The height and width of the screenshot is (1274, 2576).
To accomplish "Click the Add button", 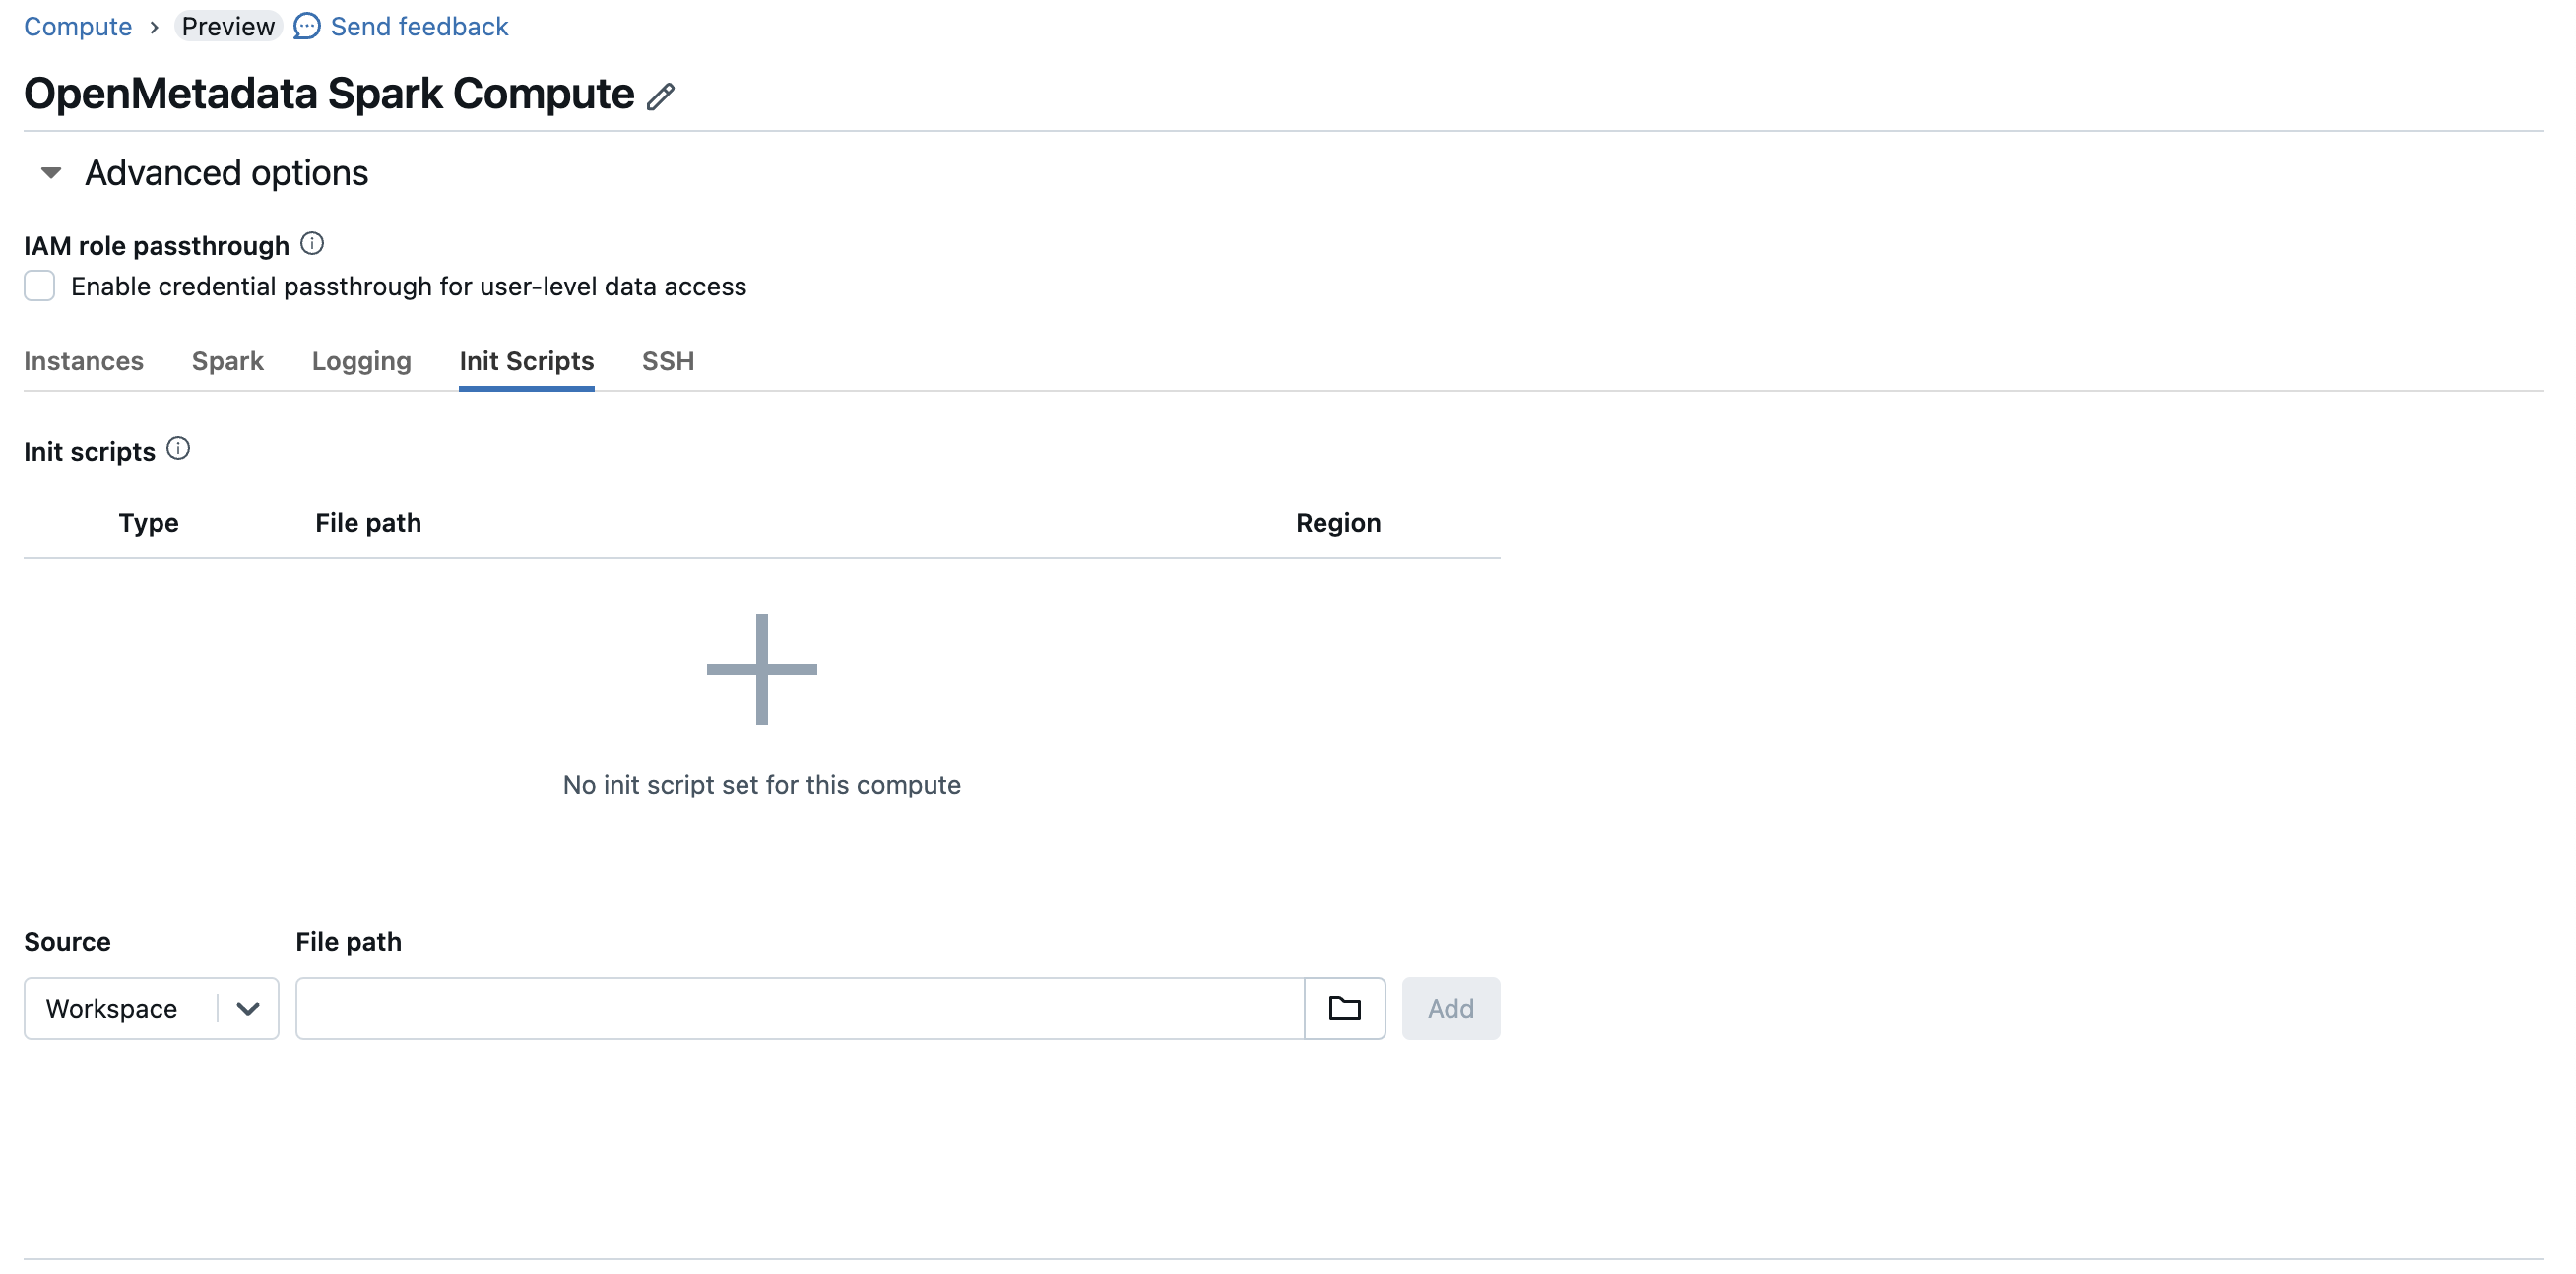I will (1451, 1008).
